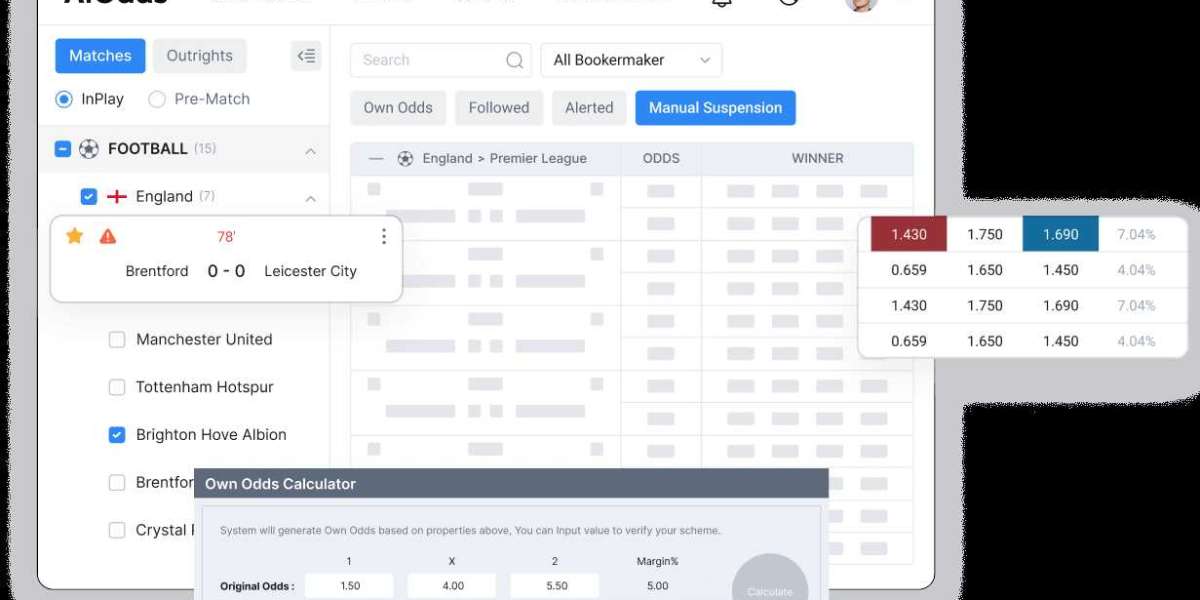Select the Pre-Match radio button

pos(157,99)
